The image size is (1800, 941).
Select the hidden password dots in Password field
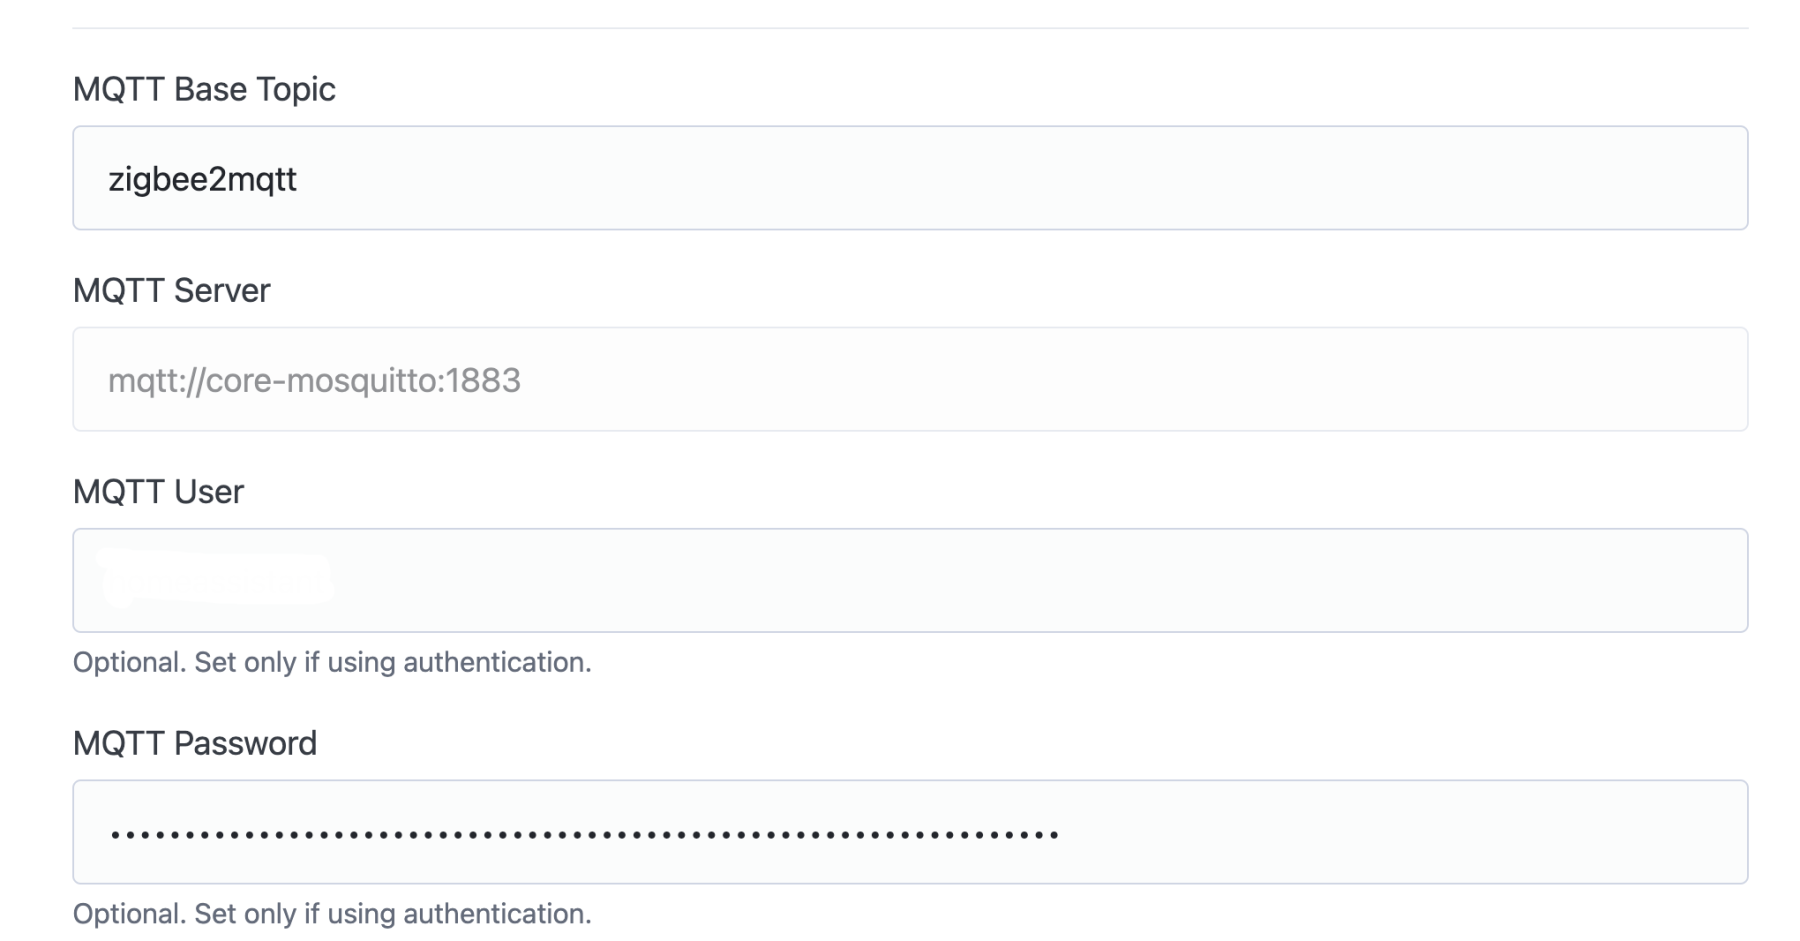tap(585, 832)
